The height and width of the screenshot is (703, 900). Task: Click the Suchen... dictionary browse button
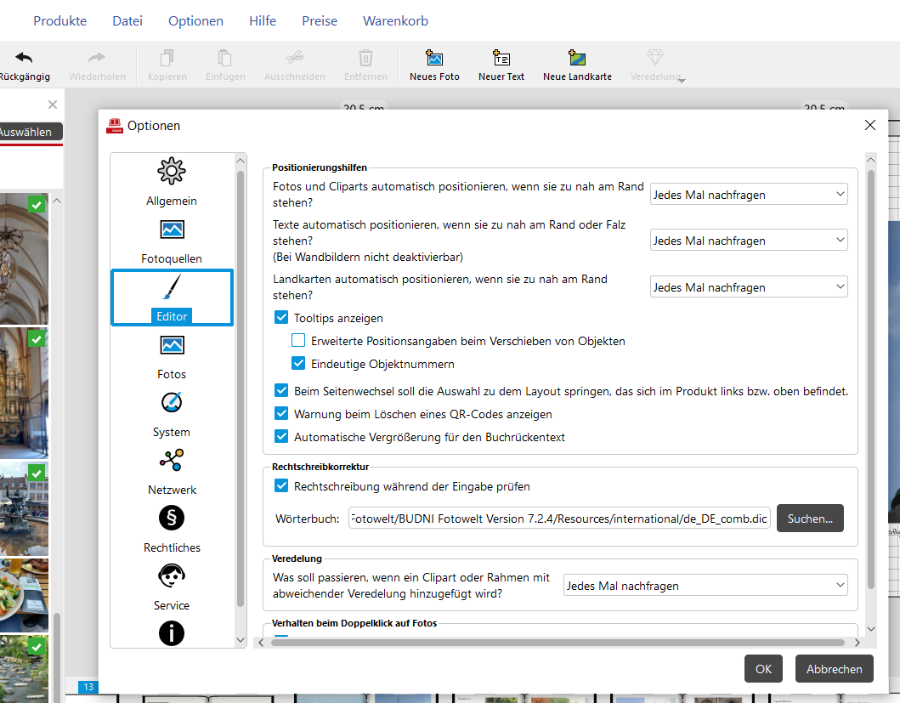pos(810,518)
